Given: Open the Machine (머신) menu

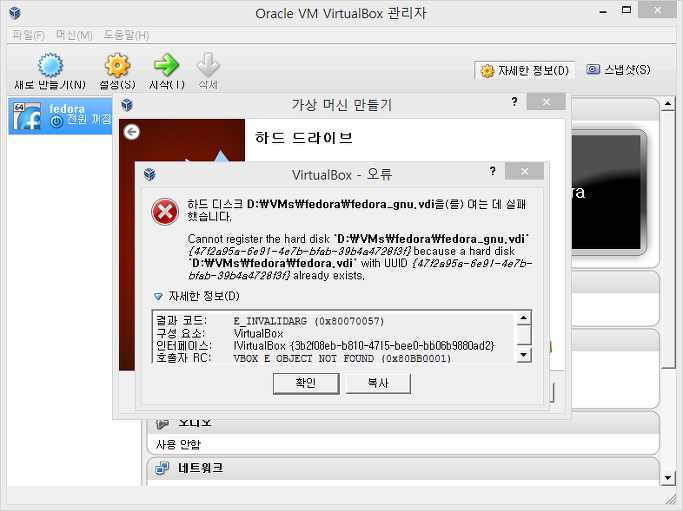Looking at the screenshot, I should [x=74, y=35].
